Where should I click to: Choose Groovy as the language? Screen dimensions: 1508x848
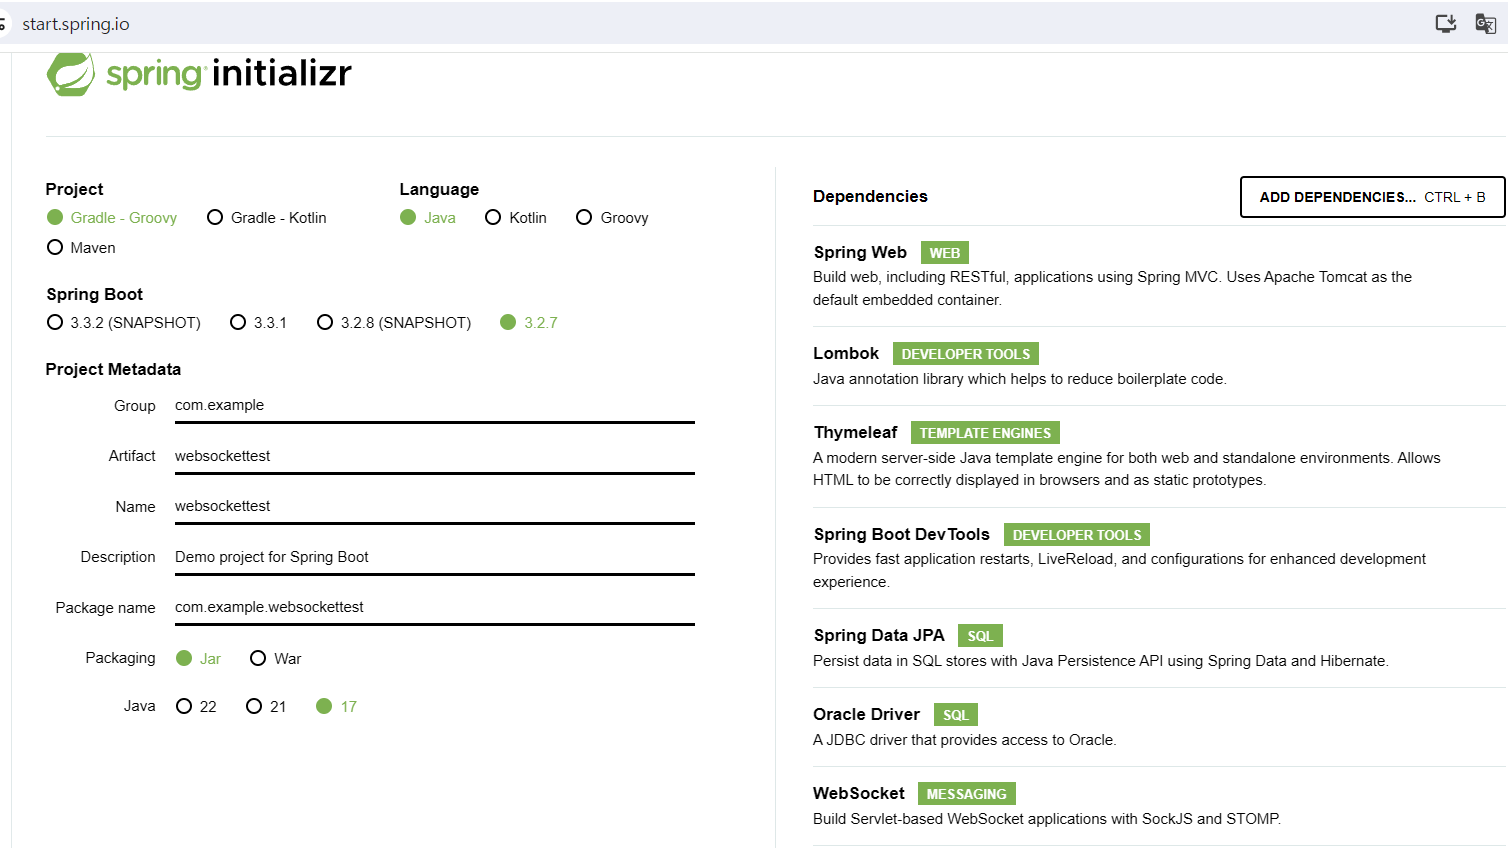(584, 218)
